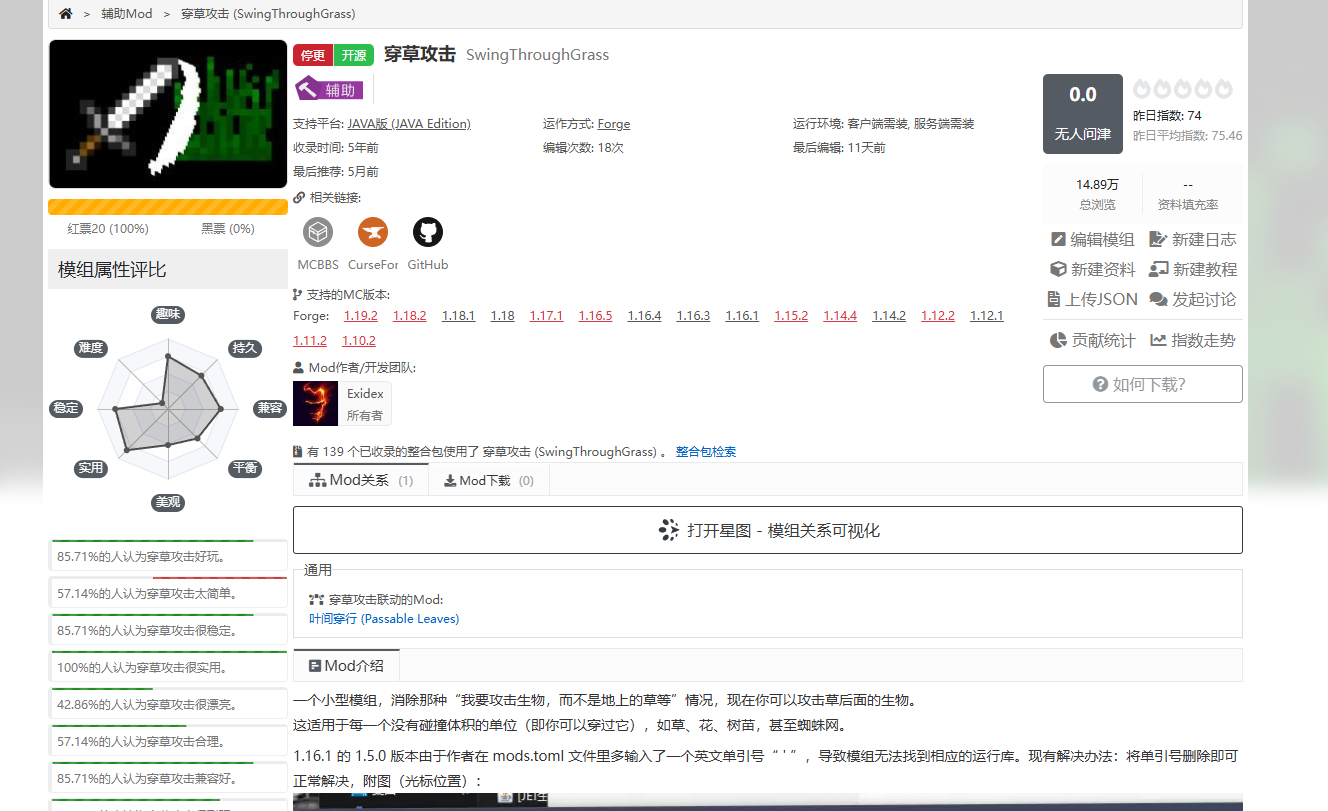Select MC version 1.16.5
1328x811 pixels.
595,316
